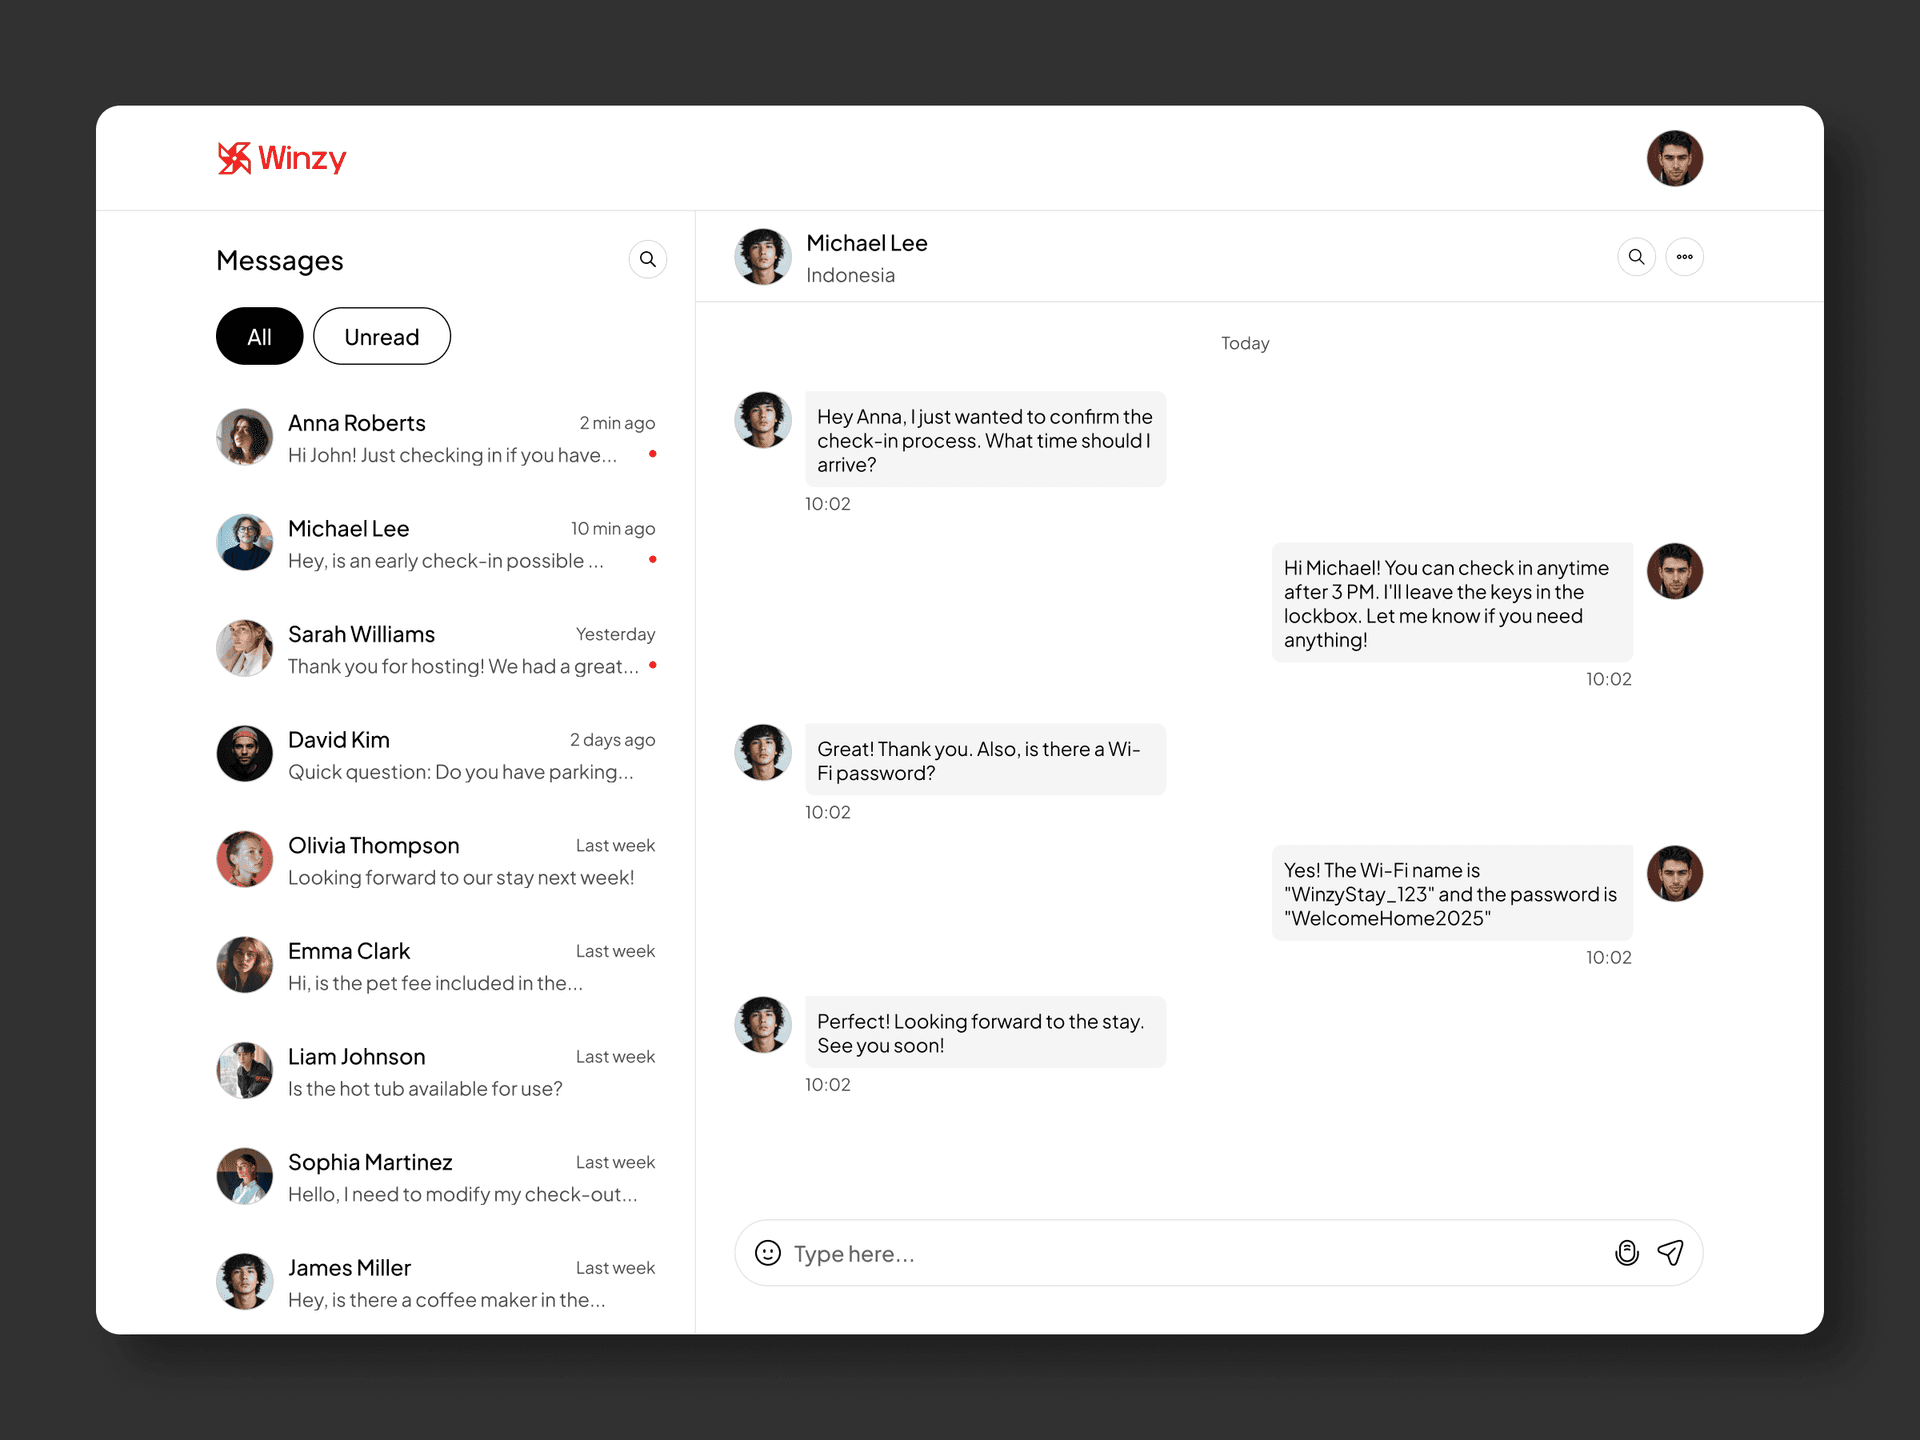
Task: Open Sarah Williams conversation
Action: [436, 649]
